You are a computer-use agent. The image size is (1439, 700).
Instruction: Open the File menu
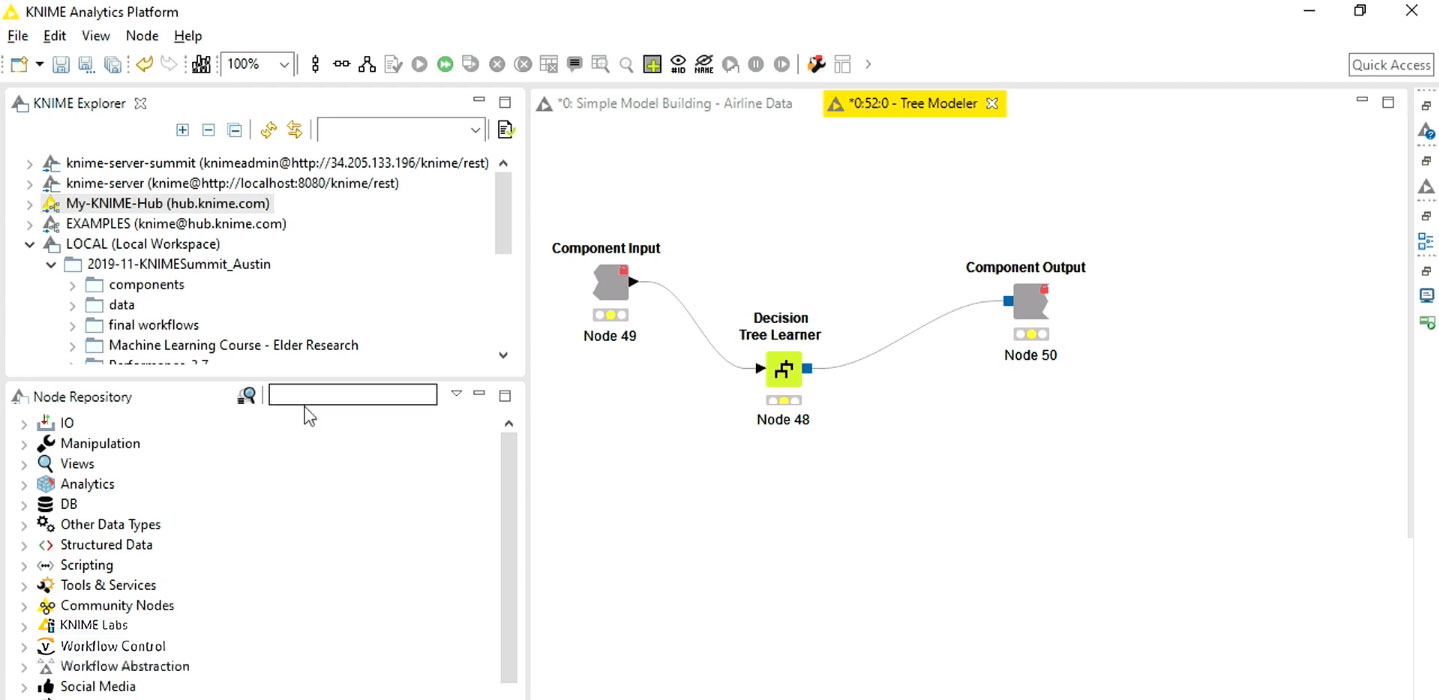18,36
